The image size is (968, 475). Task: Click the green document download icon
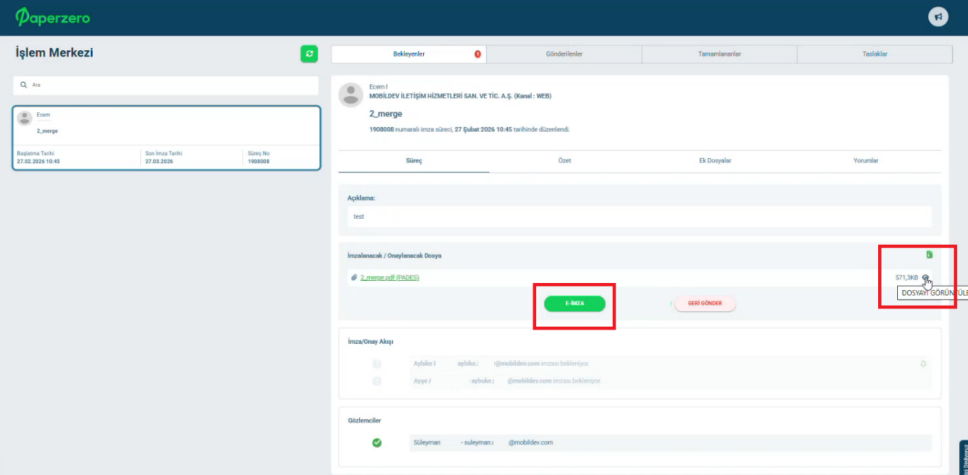coord(929,255)
